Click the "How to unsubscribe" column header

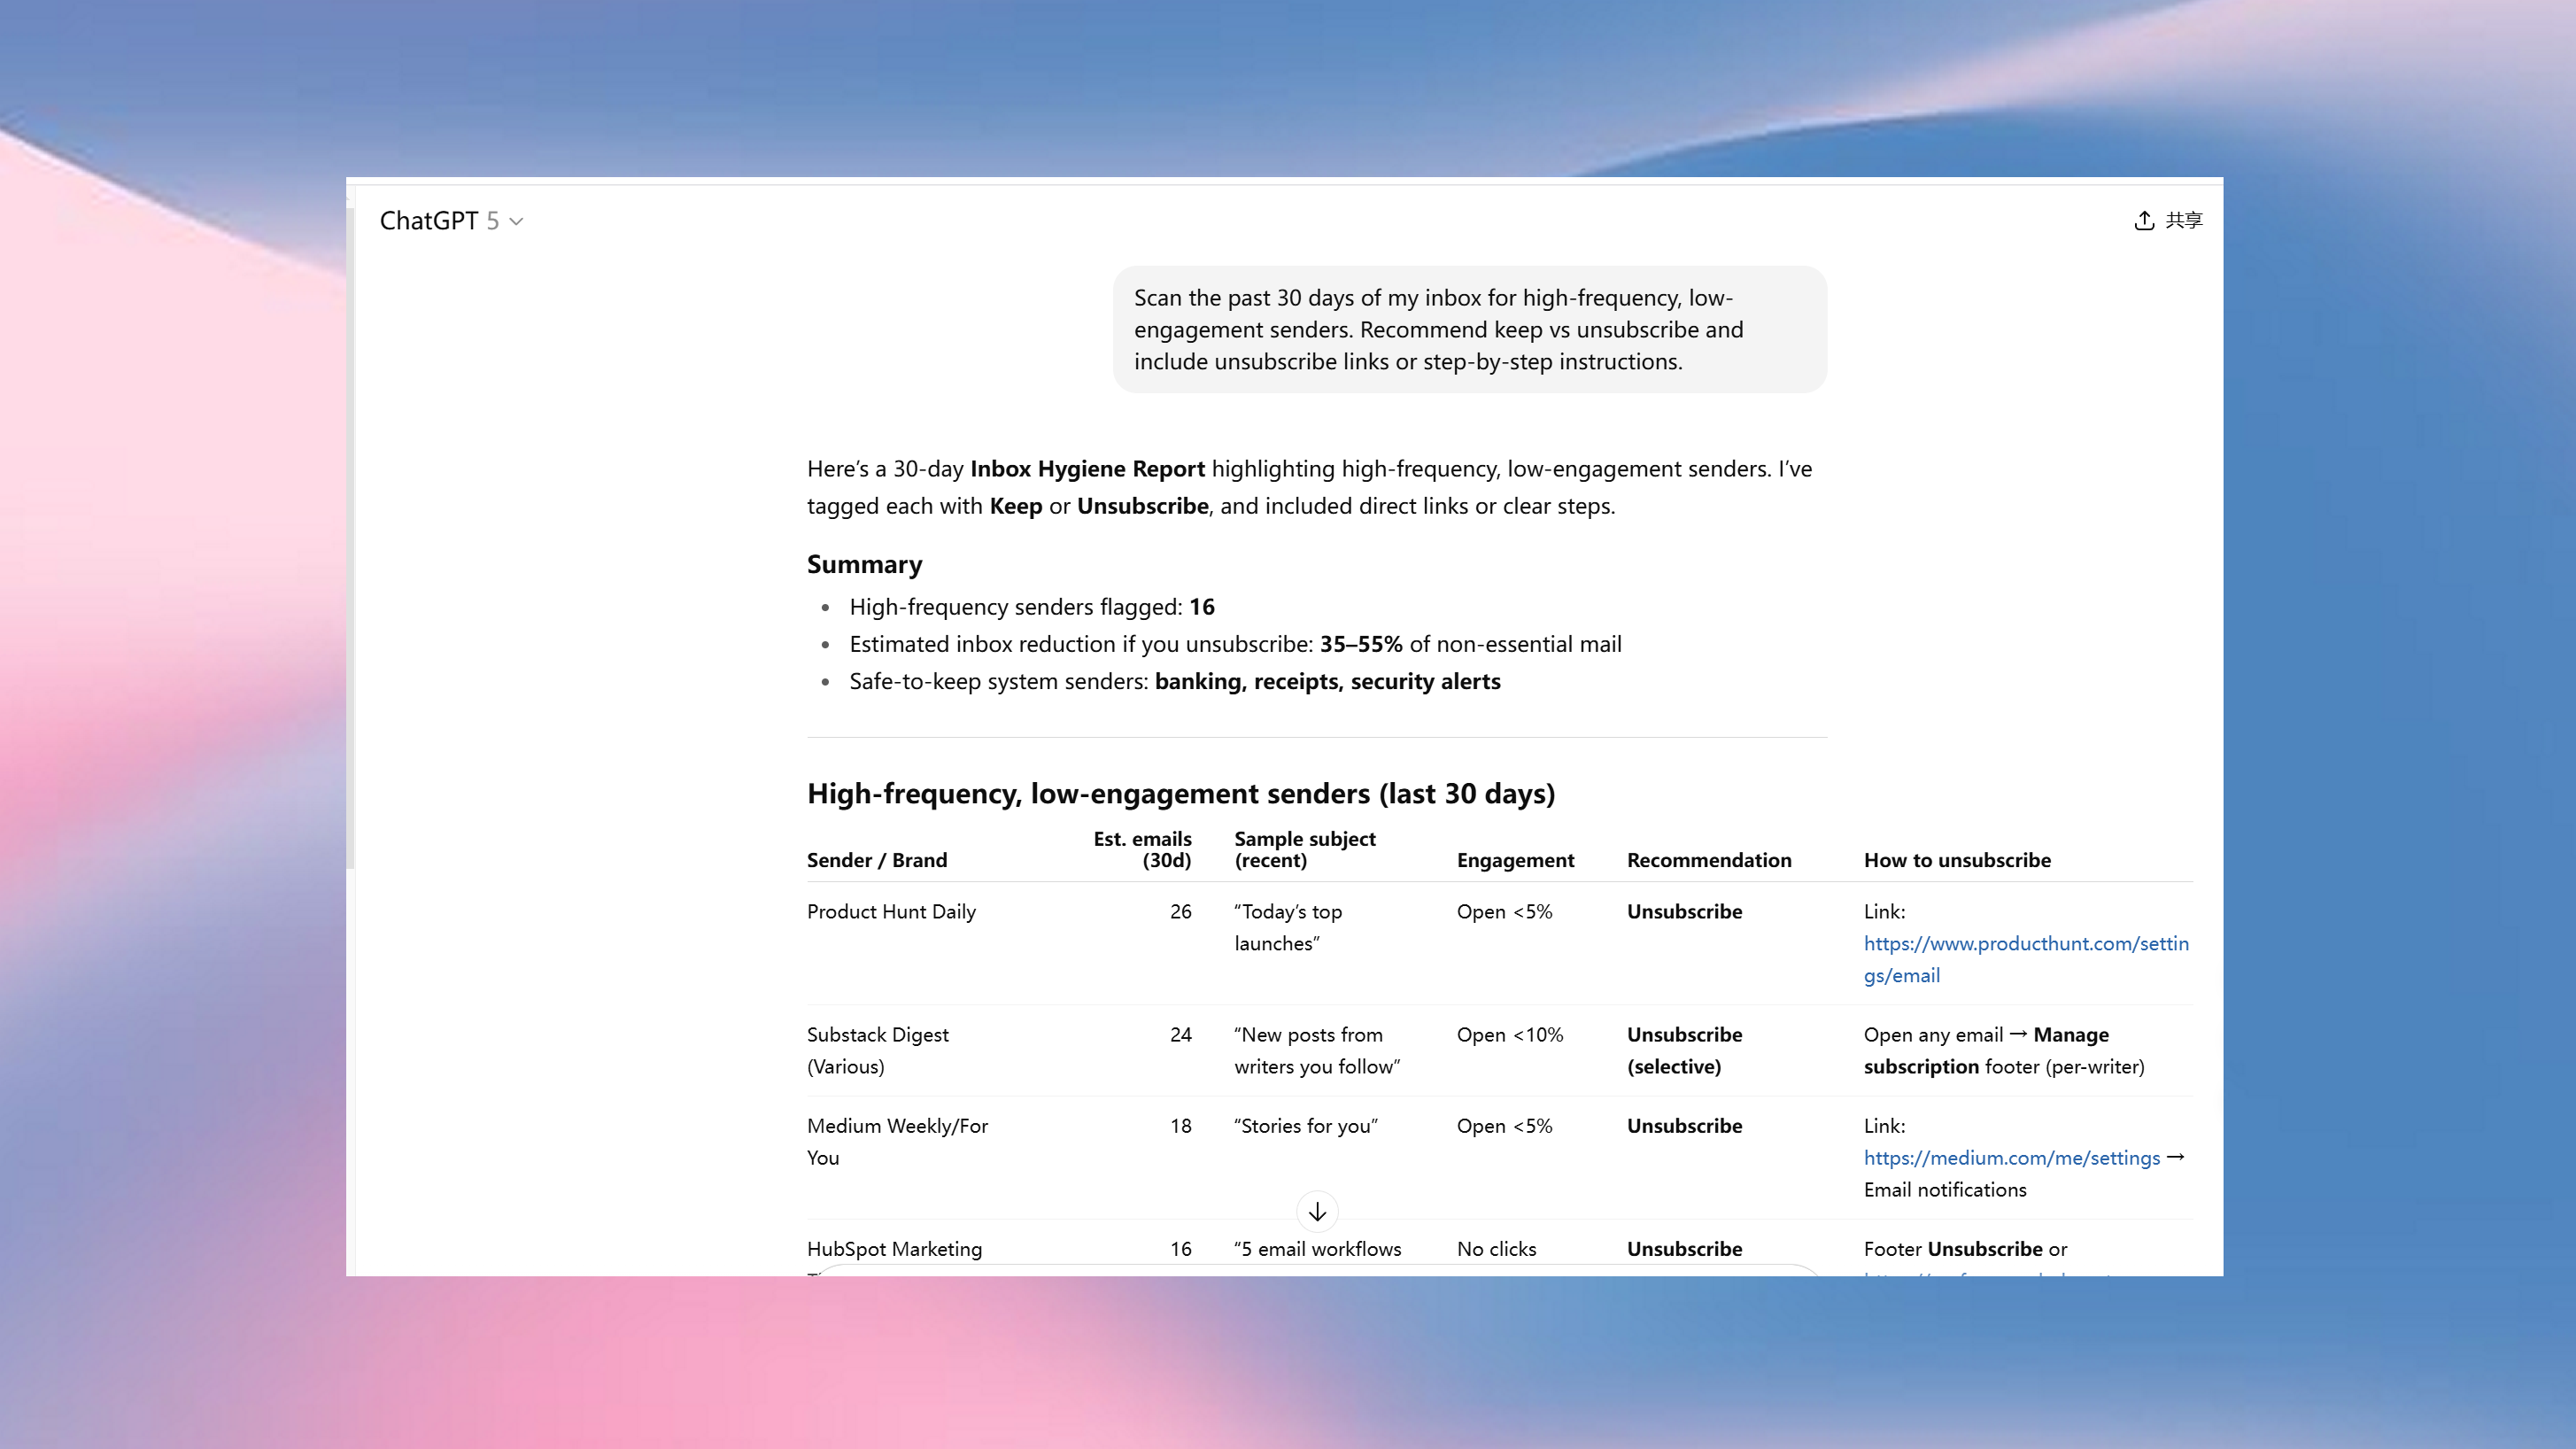(x=1956, y=860)
